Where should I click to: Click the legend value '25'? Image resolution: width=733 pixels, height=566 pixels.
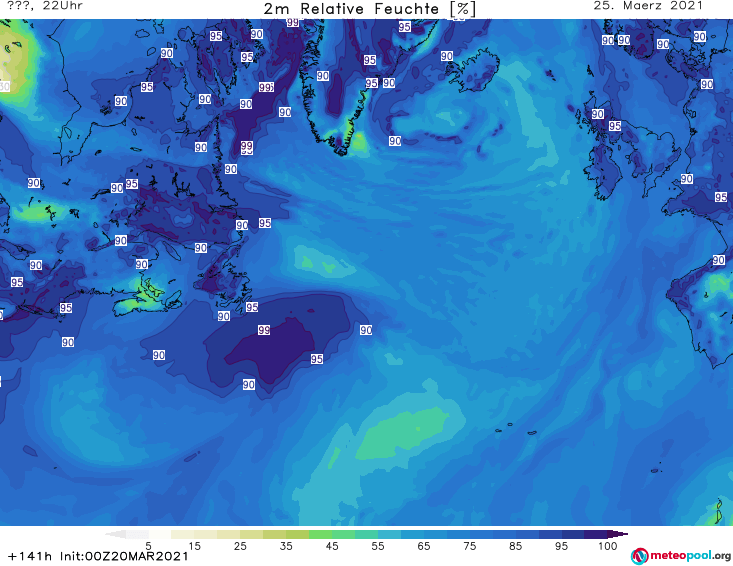tap(240, 546)
